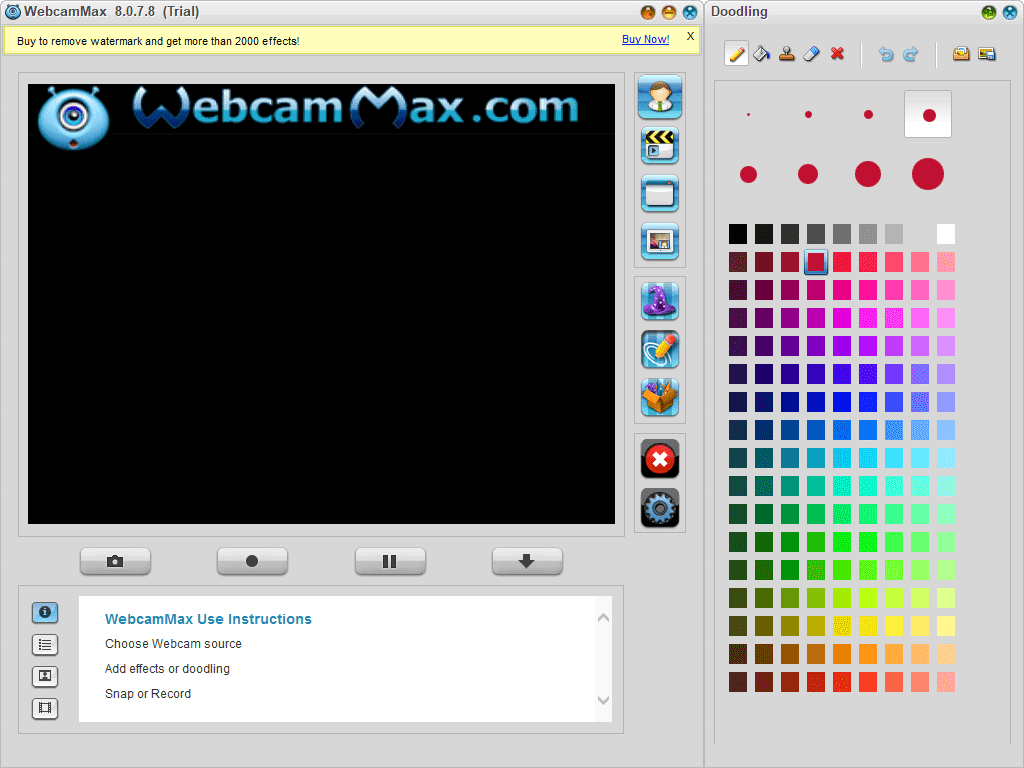Choose the second smallest brush size
Image resolution: width=1024 pixels, height=768 pixels.
(808, 115)
